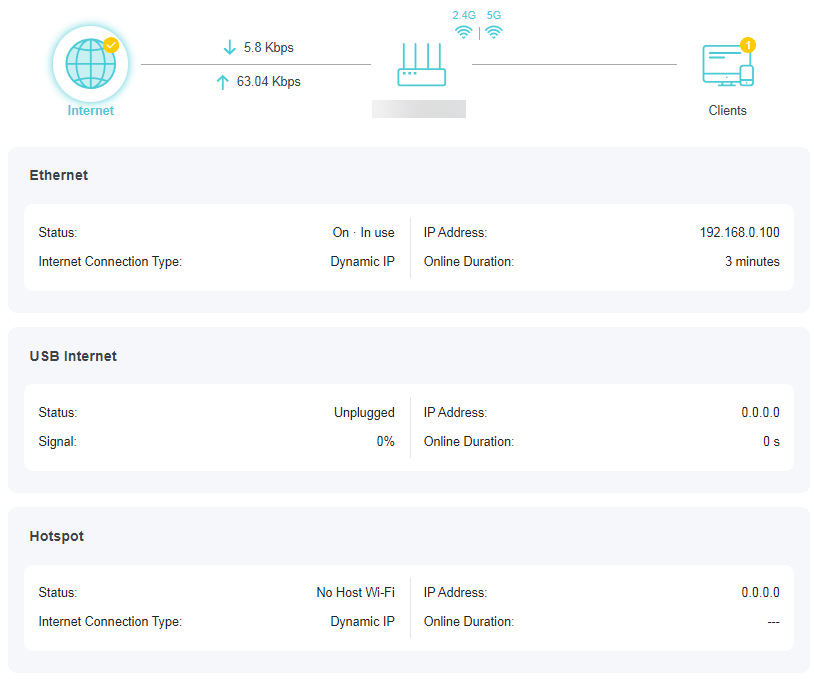Click the 63.04 Kbps upload speed value

tap(268, 82)
